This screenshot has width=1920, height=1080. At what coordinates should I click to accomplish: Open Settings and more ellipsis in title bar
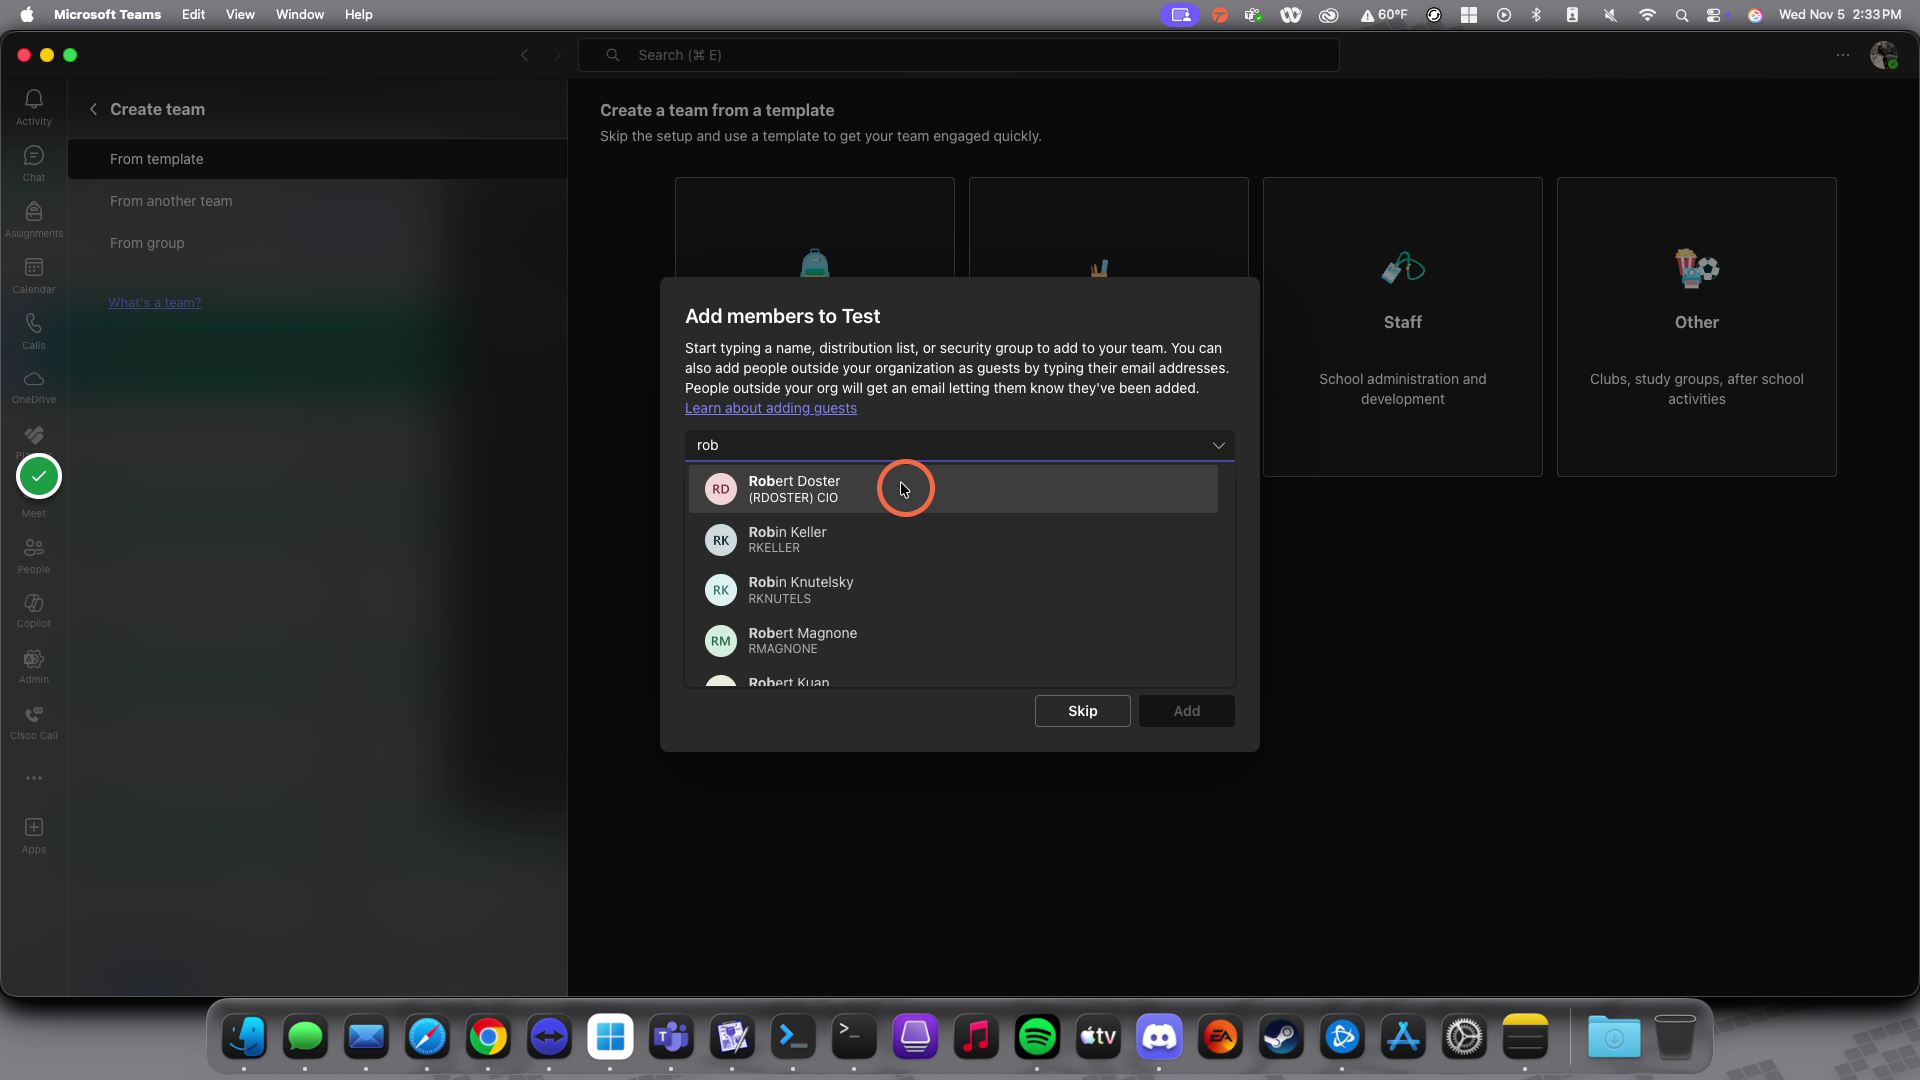[1843, 55]
